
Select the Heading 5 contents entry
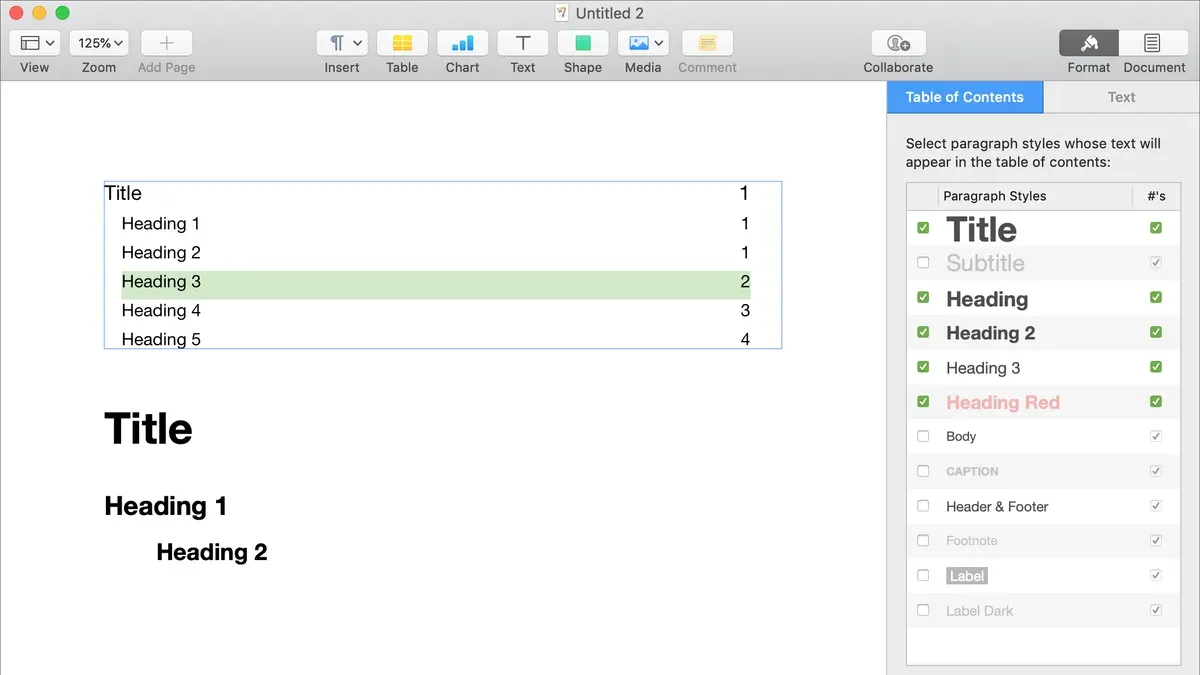[x=435, y=340]
